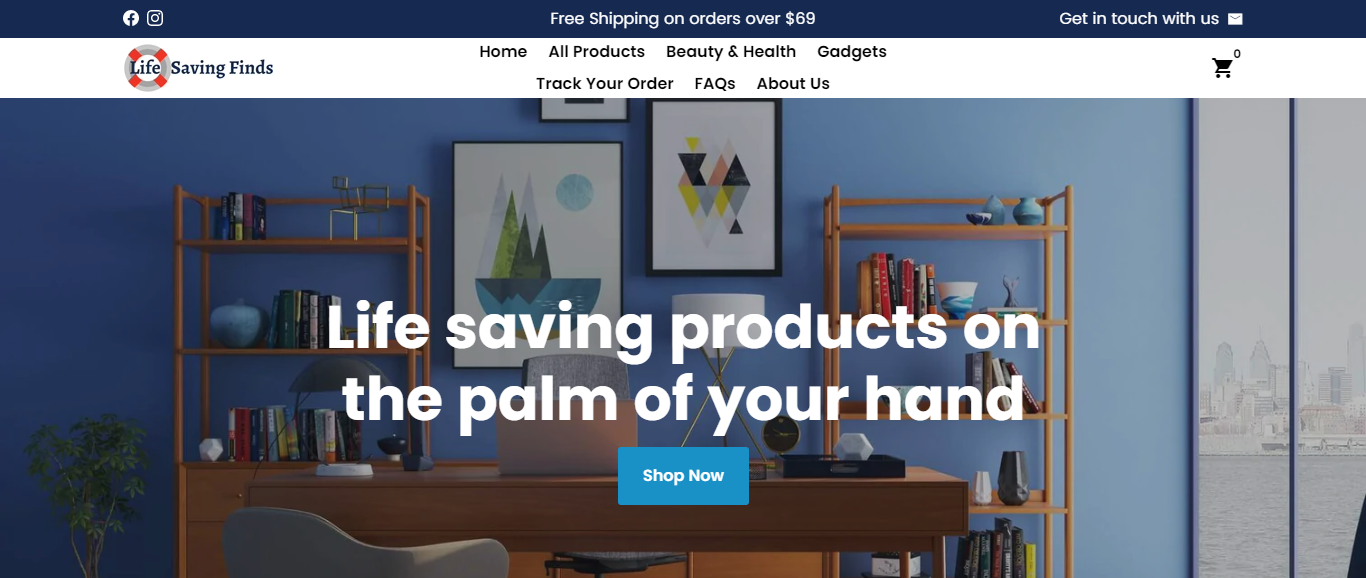This screenshot has height=578, width=1366.
Task: Click the envelope mail icon
Action: pos(1235,19)
